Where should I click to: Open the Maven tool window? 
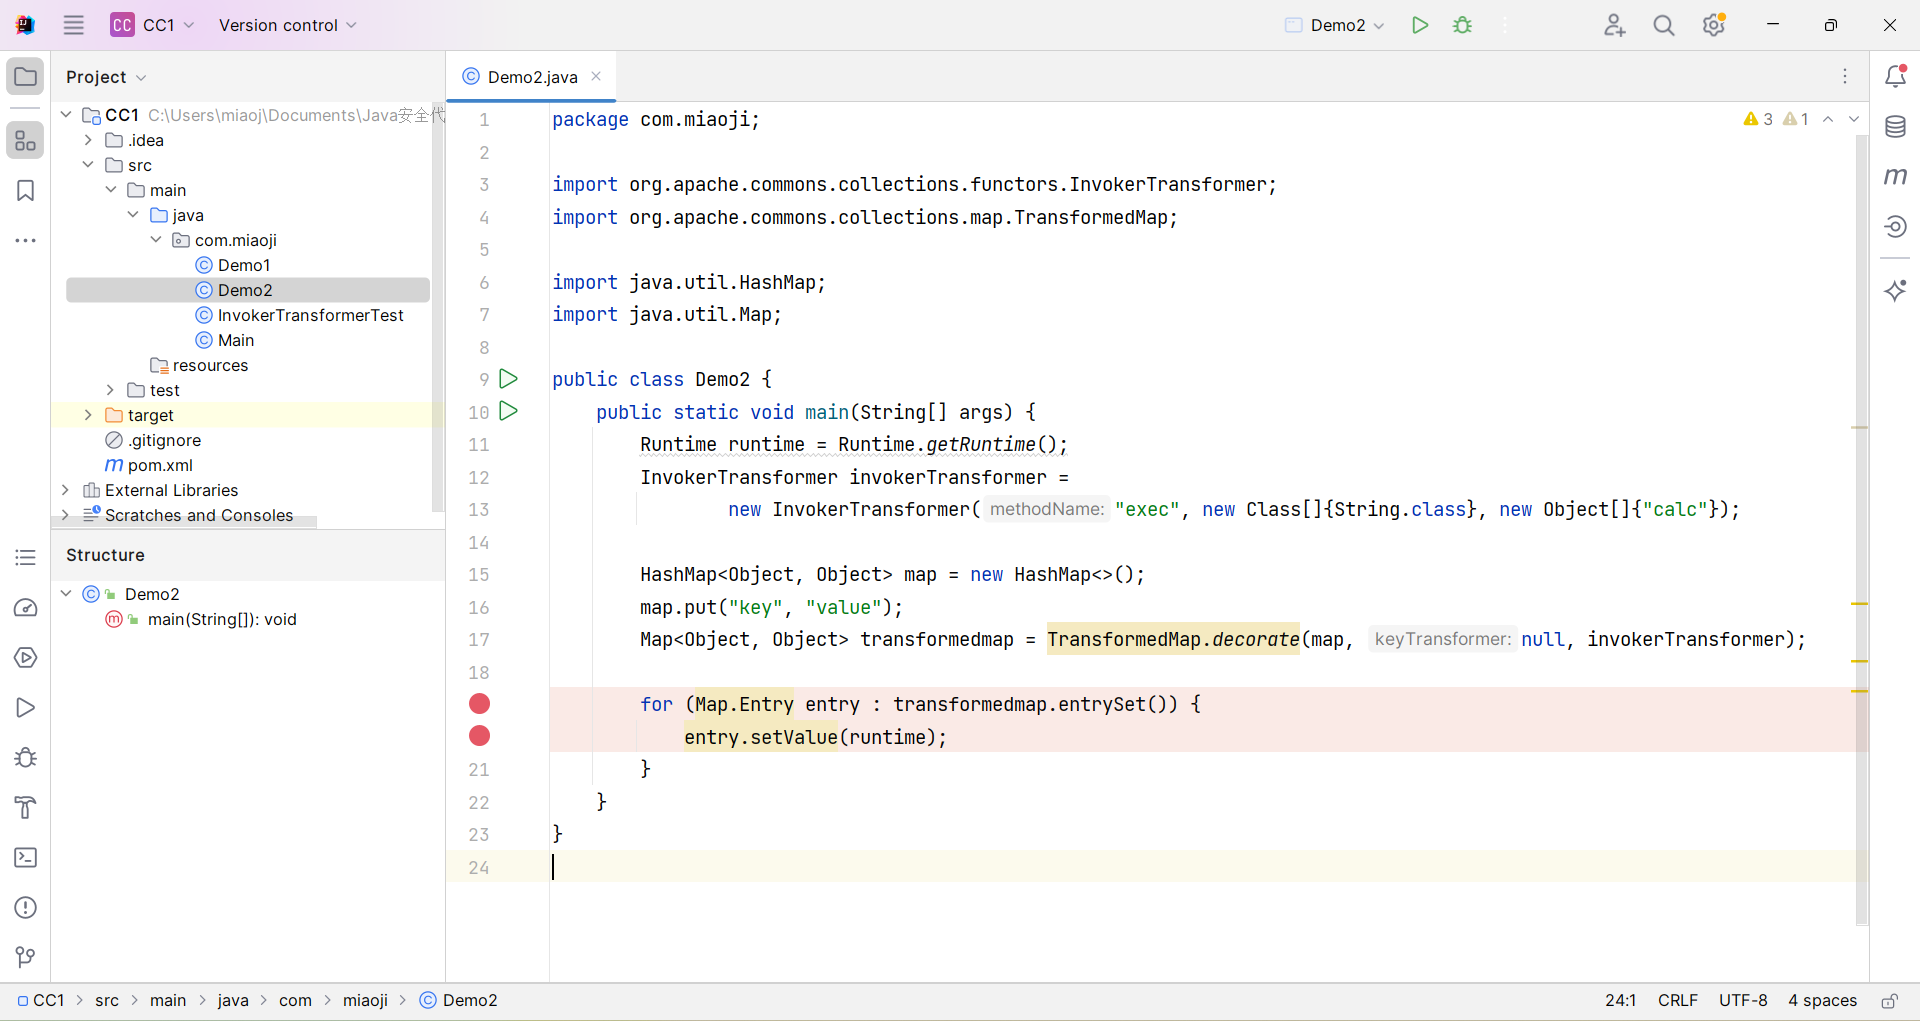pyautogui.click(x=1895, y=176)
